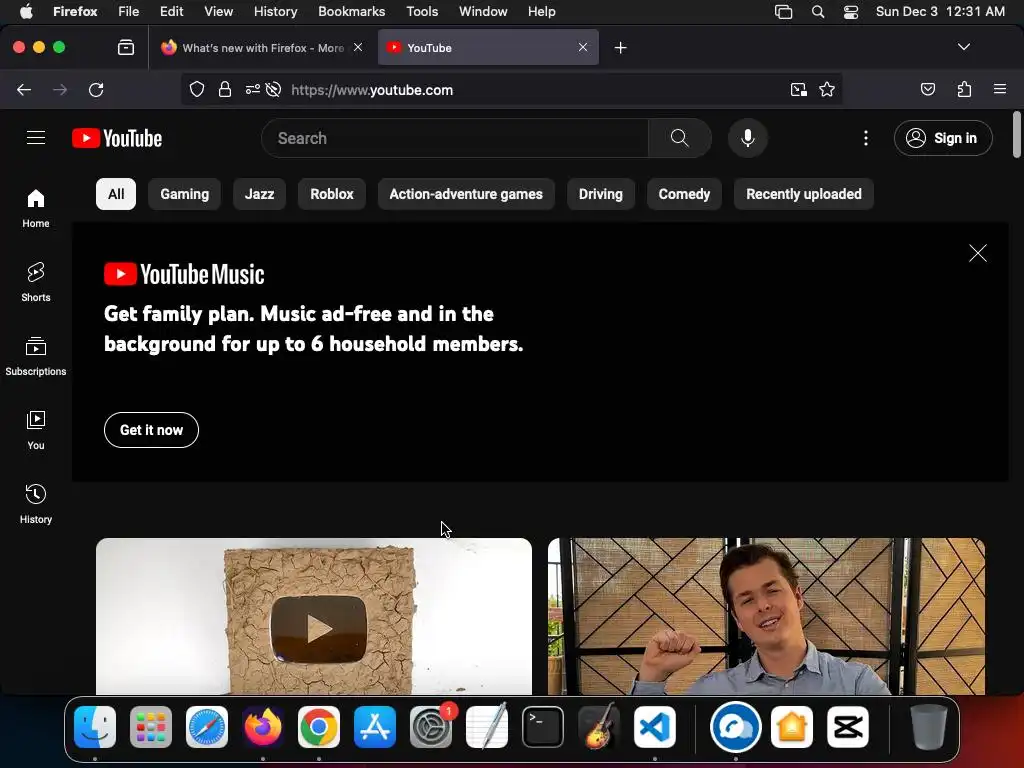Open the File menu
The image size is (1024, 768).
pos(129,12)
